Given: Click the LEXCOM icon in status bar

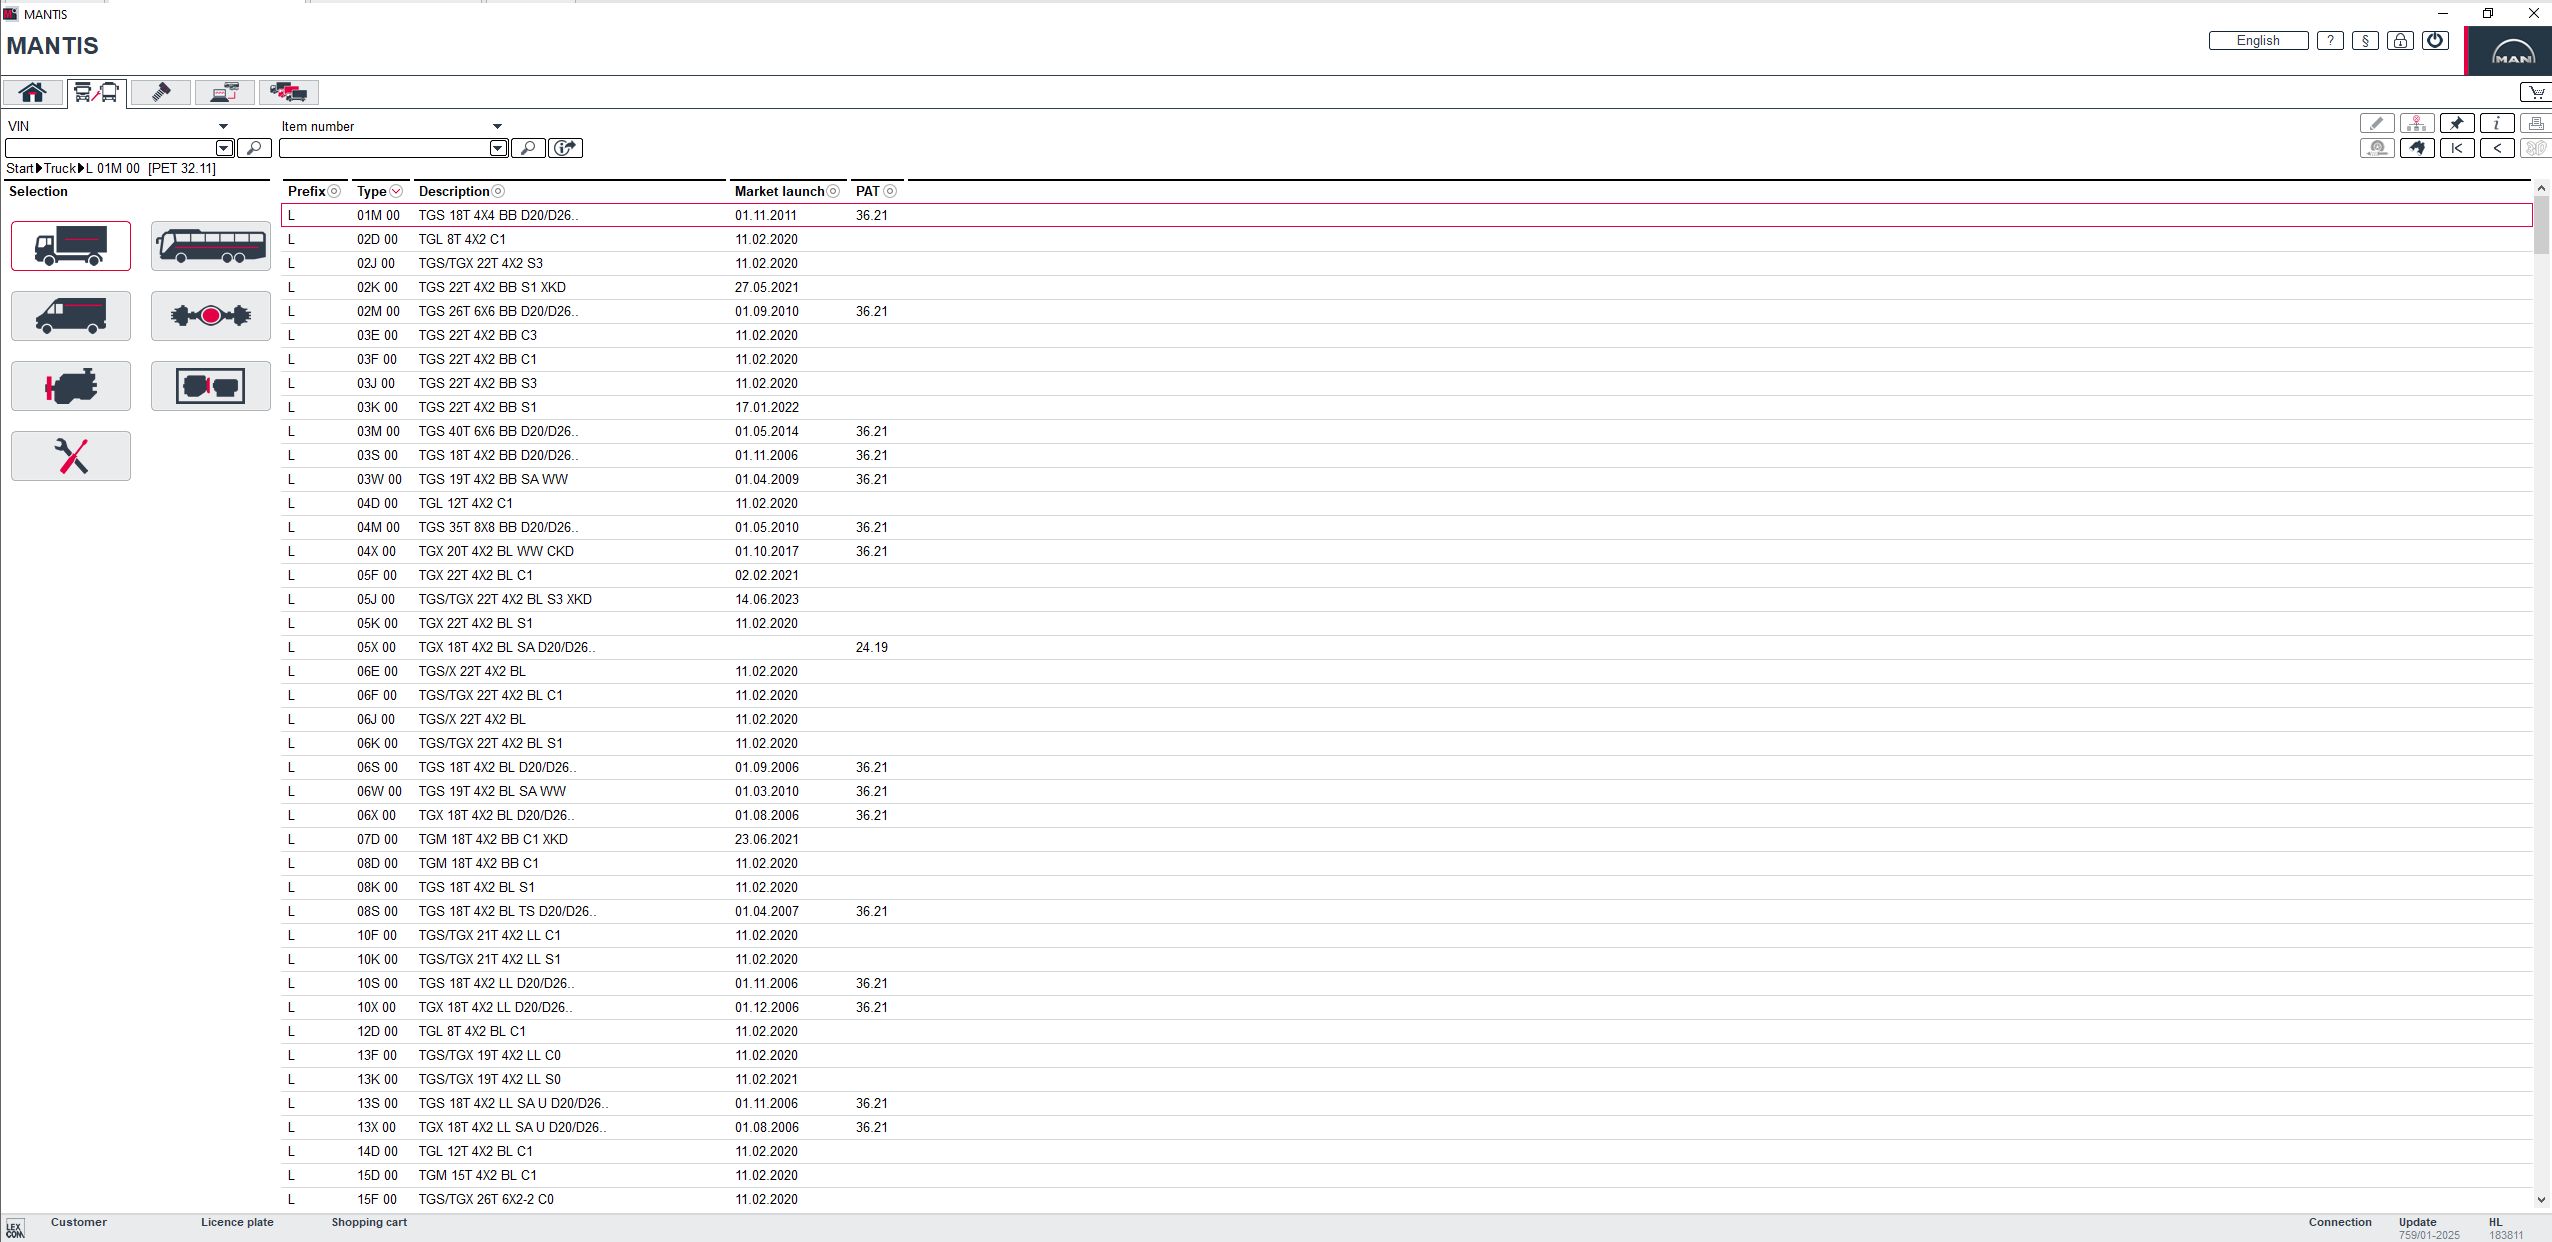Looking at the screenshot, I should click(x=14, y=1229).
